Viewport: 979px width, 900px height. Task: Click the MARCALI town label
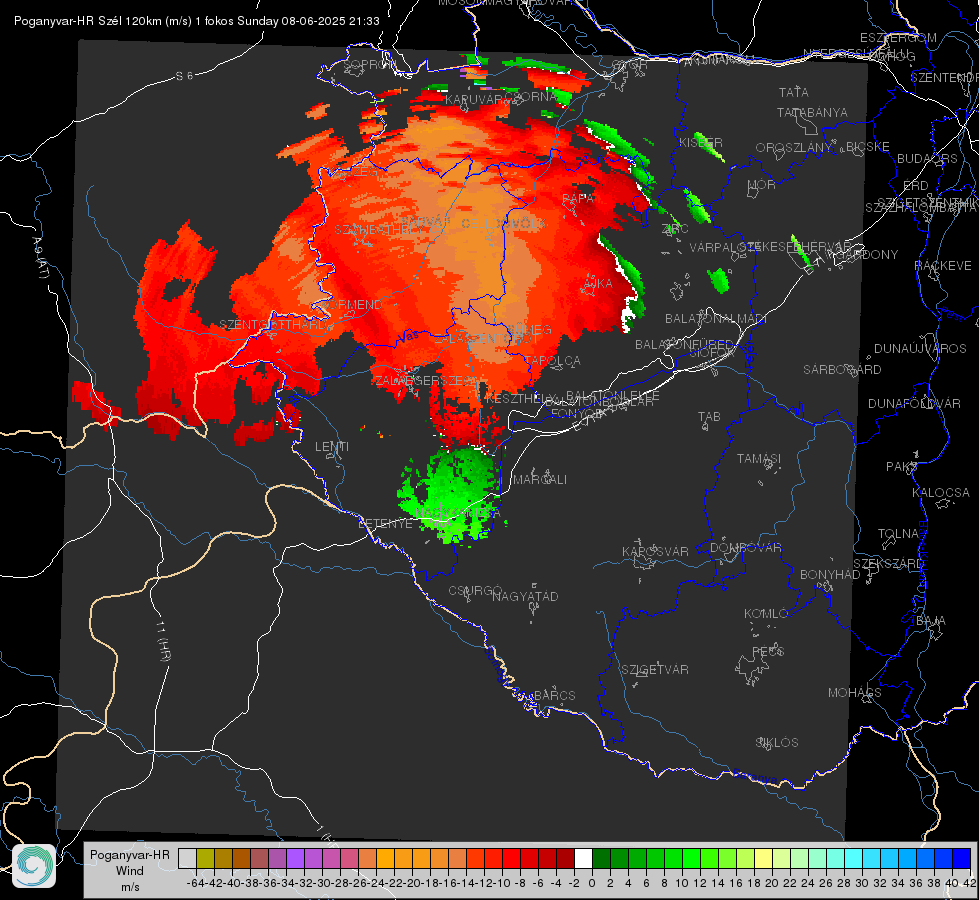point(539,480)
